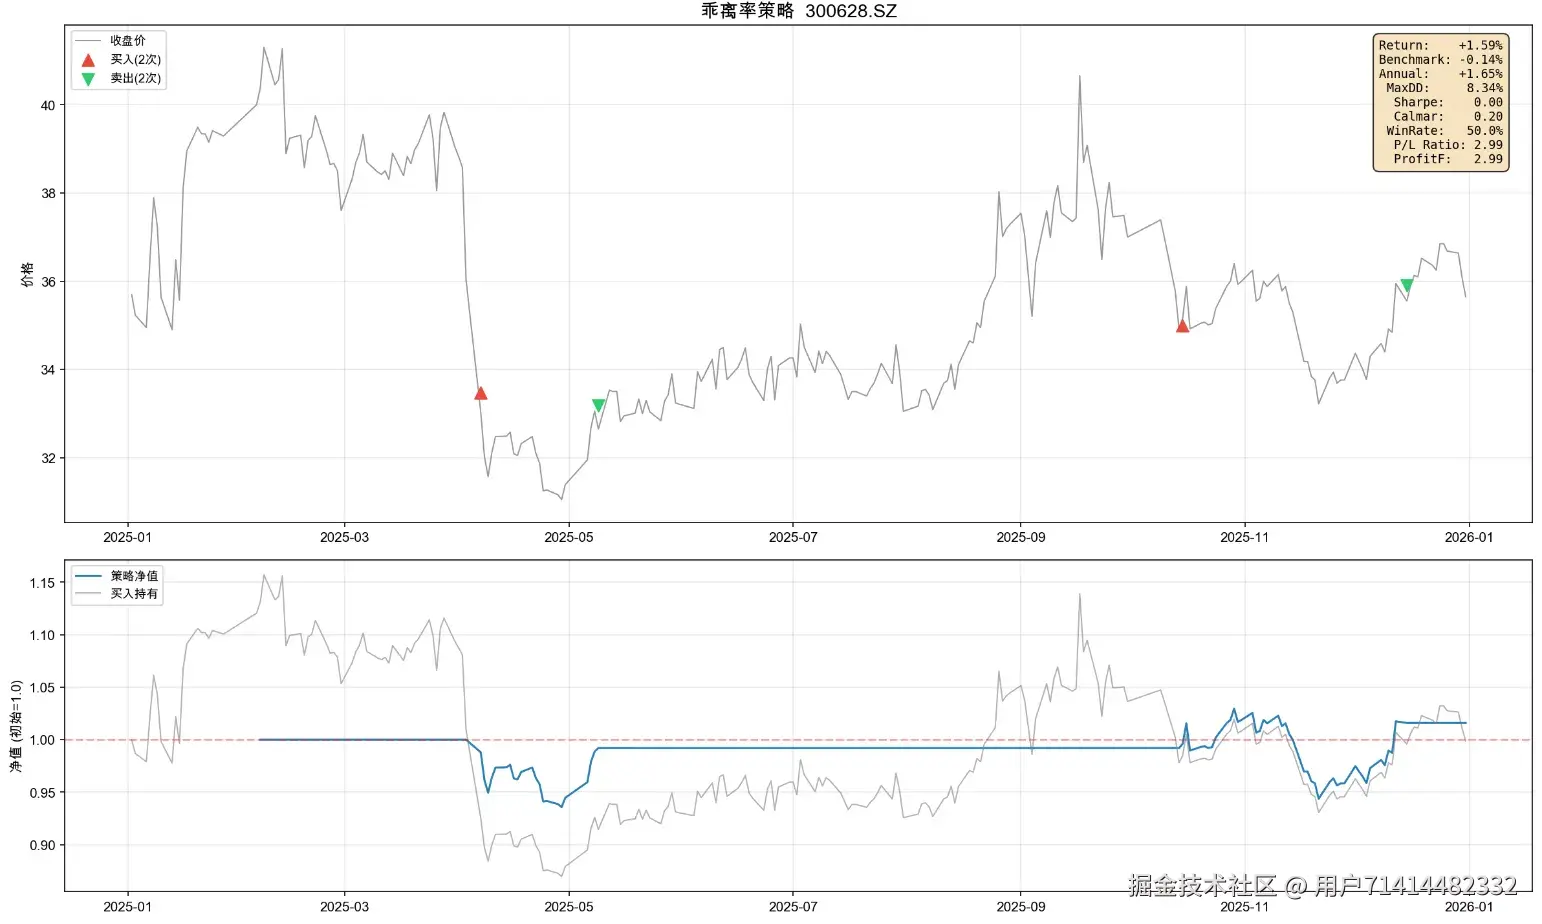The height and width of the screenshot is (924, 1542).
Task: Click the 2025-09 date label under the net value chart
Action: point(1021,907)
